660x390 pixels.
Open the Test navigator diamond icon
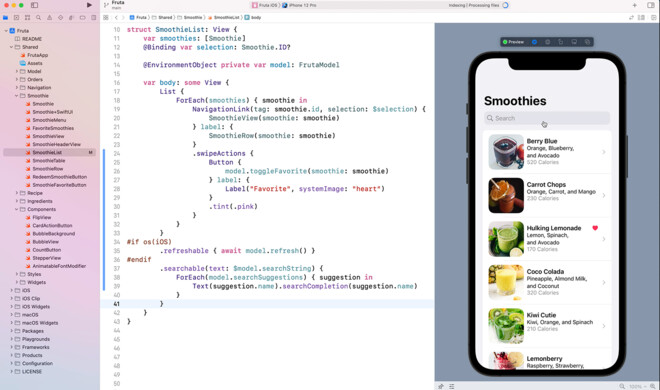pyautogui.click(x=61, y=18)
